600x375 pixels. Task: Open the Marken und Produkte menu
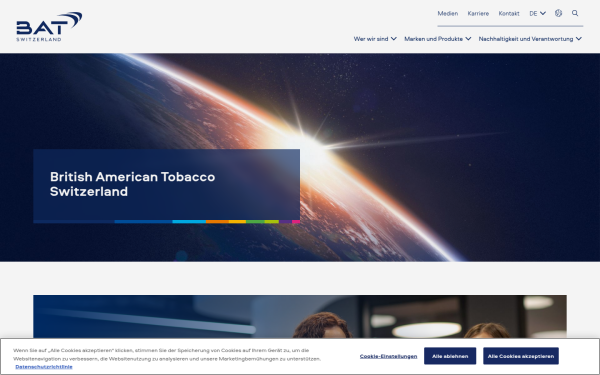click(437, 39)
